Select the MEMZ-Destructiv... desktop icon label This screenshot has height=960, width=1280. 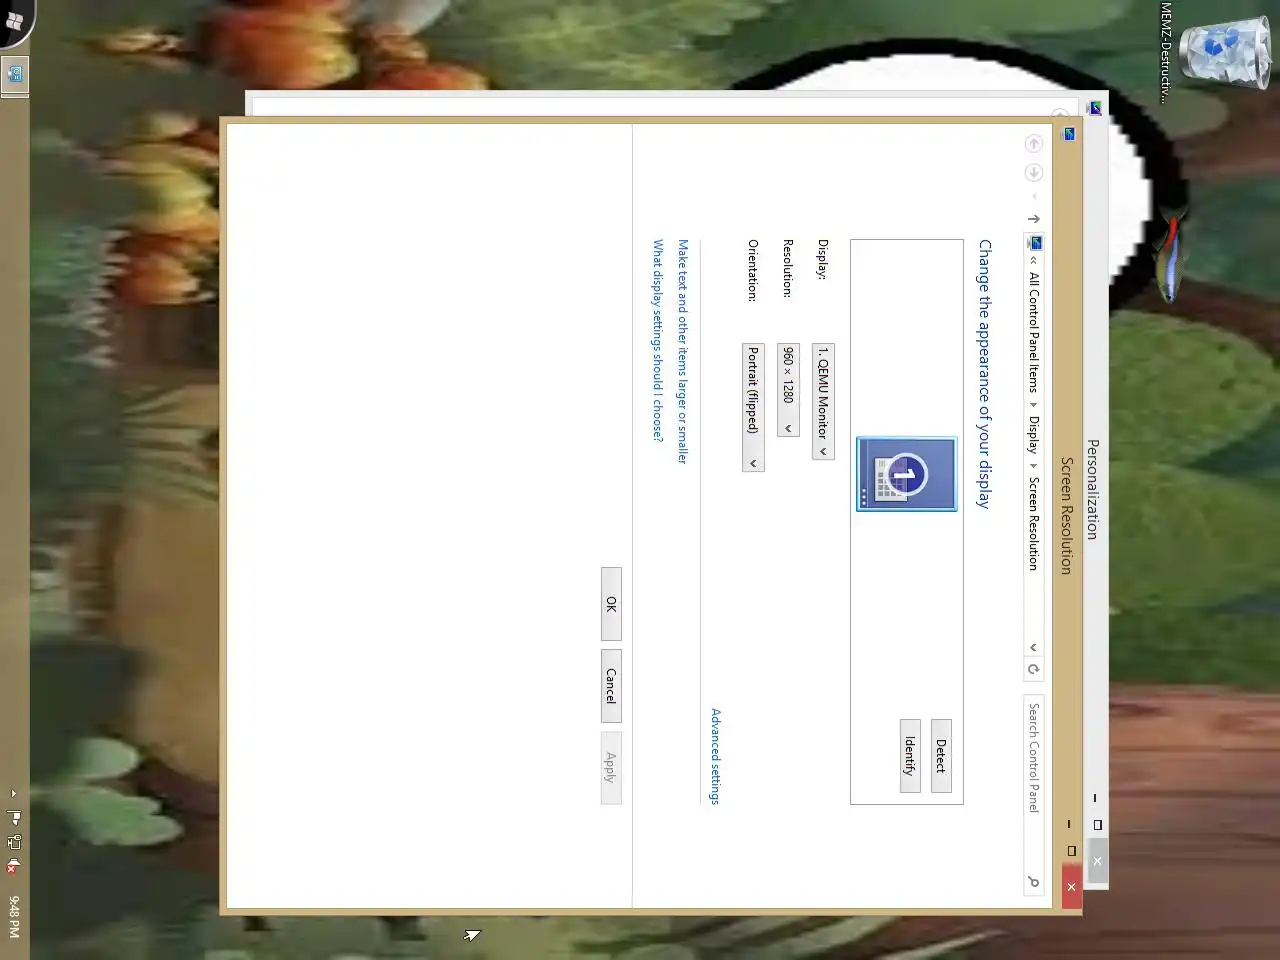(x=1166, y=52)
